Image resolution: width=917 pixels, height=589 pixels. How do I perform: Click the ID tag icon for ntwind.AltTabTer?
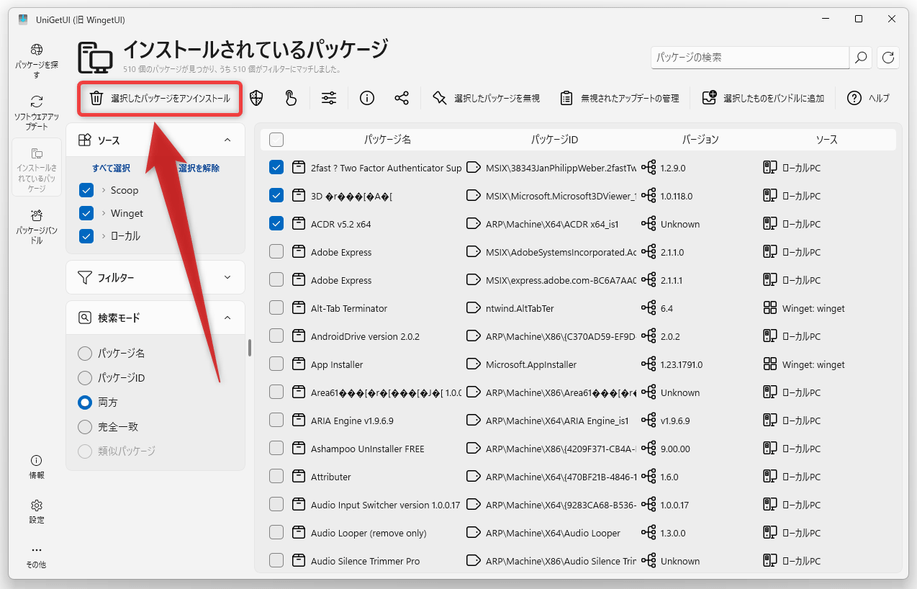tap(473, 308)
